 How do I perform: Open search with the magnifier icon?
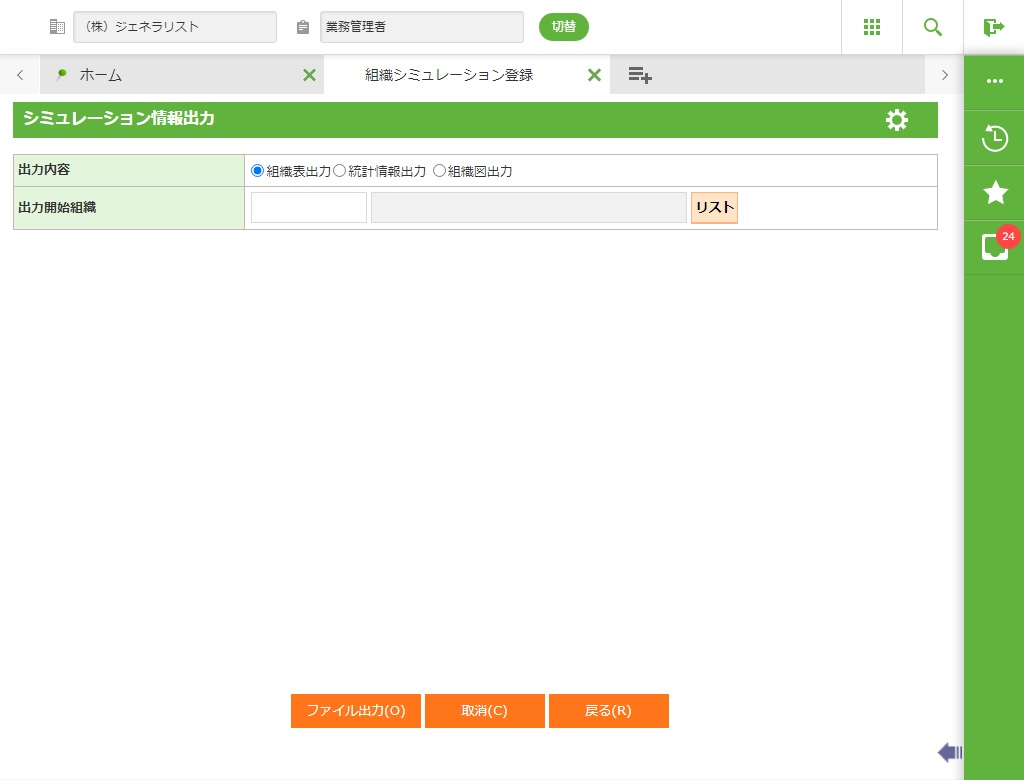coord(933,27)
